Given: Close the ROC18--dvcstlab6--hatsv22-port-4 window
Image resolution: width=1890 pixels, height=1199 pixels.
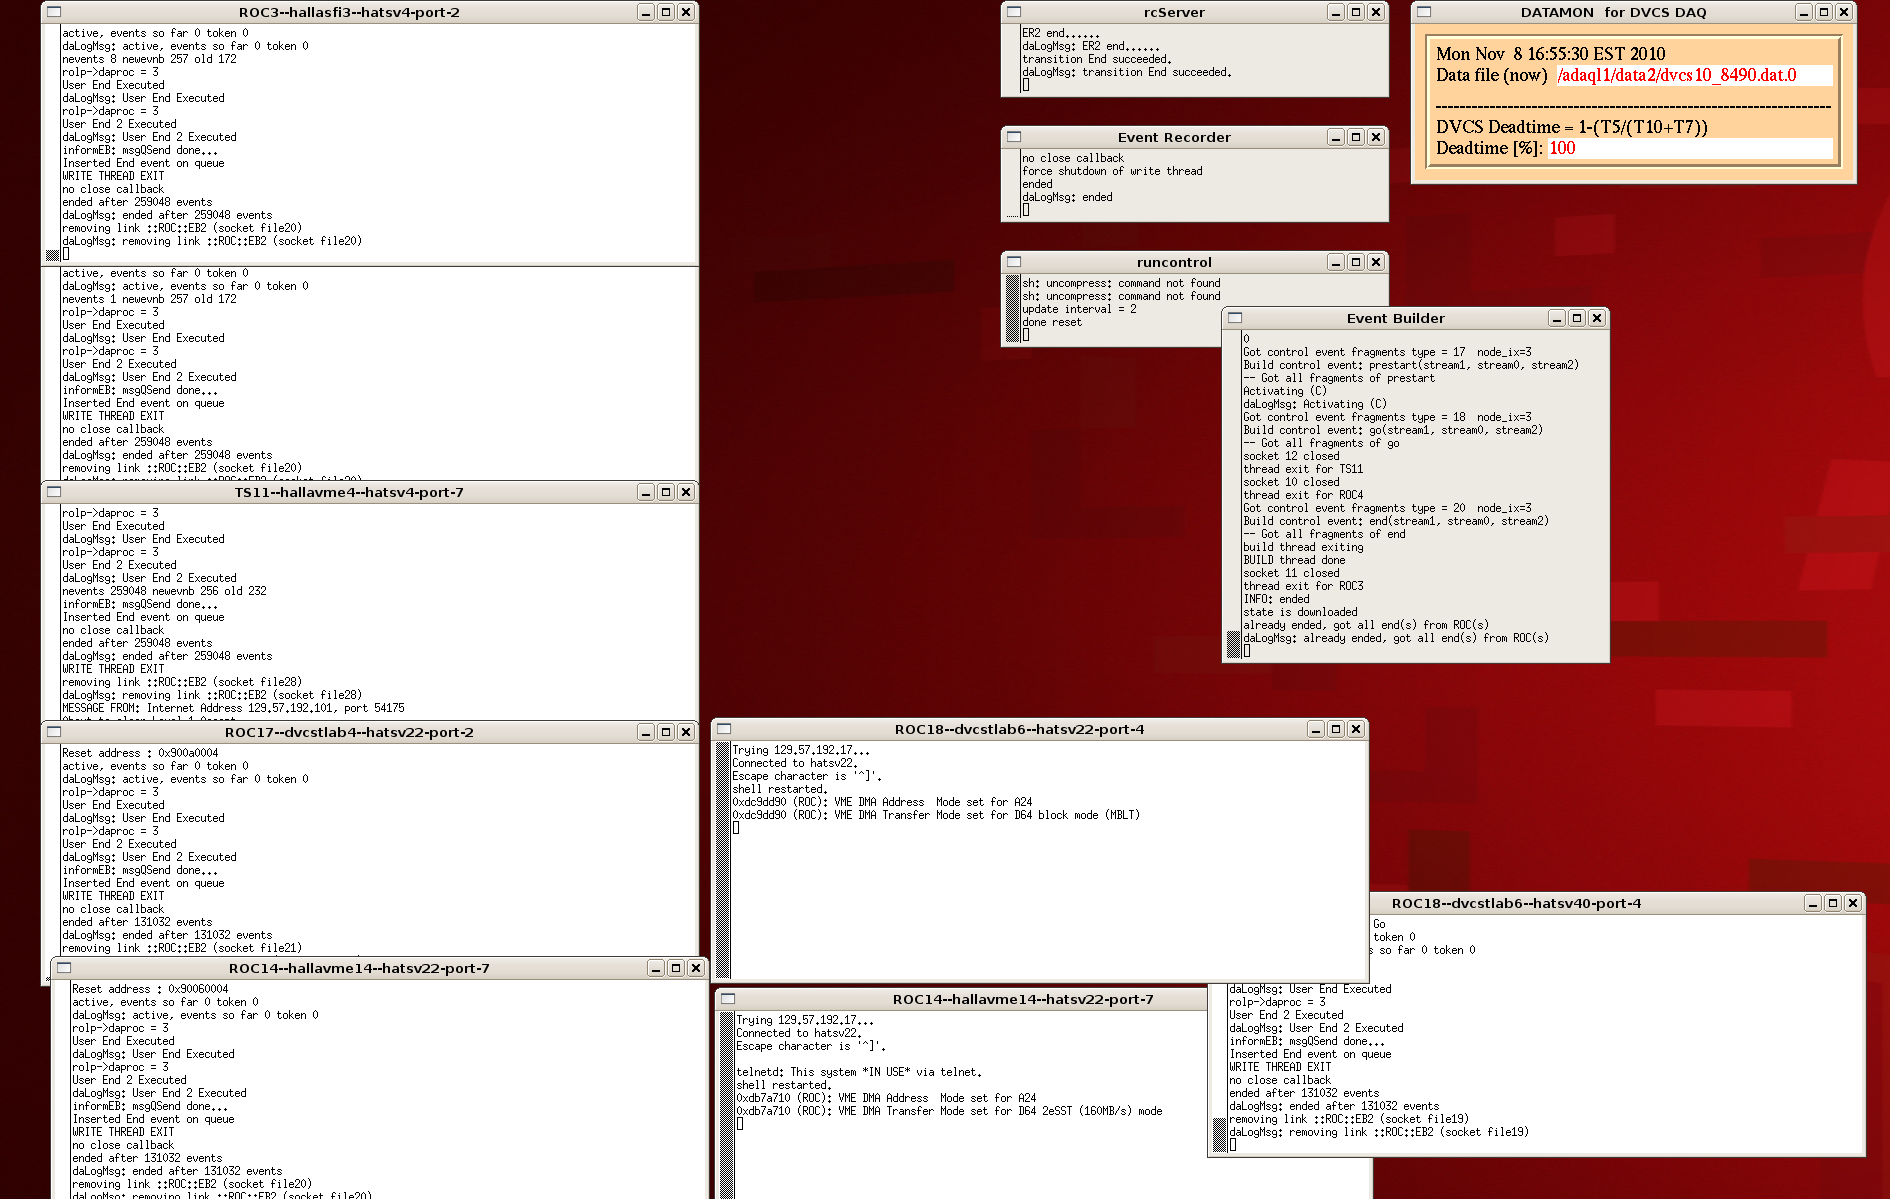Looking at the screenshot, I should [1356, 729].
